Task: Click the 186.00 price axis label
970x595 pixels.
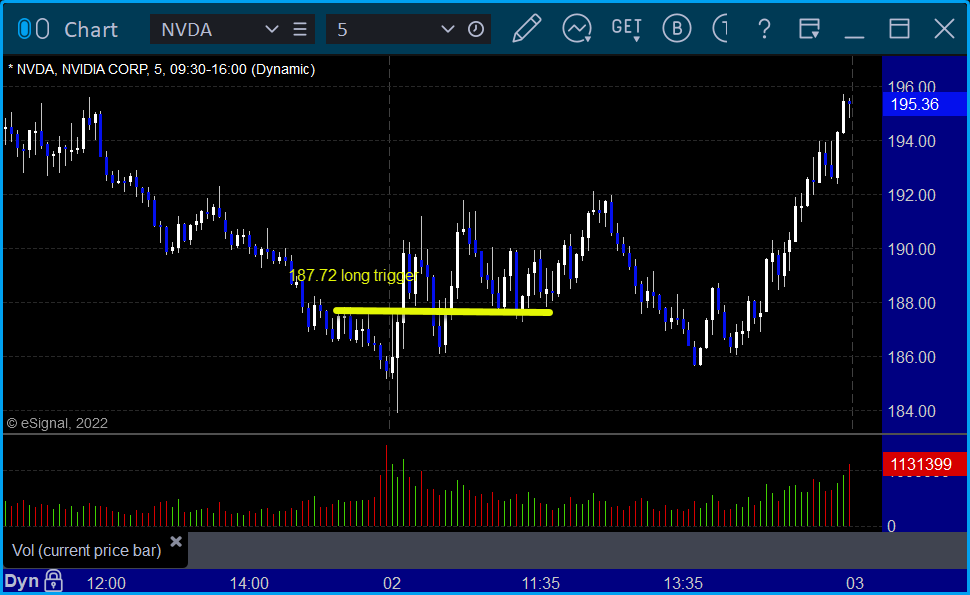Action: point(912,357)
